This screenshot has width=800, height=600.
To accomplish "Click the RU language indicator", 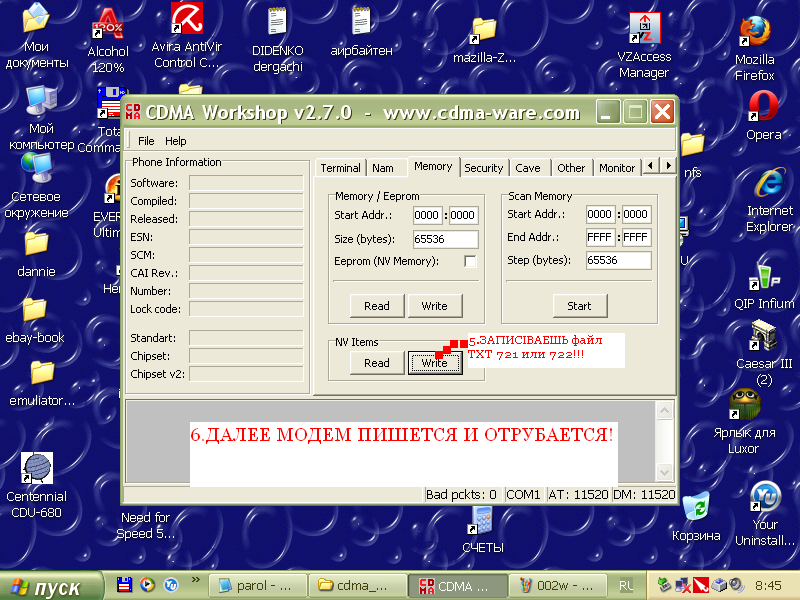I will [626, 586].
